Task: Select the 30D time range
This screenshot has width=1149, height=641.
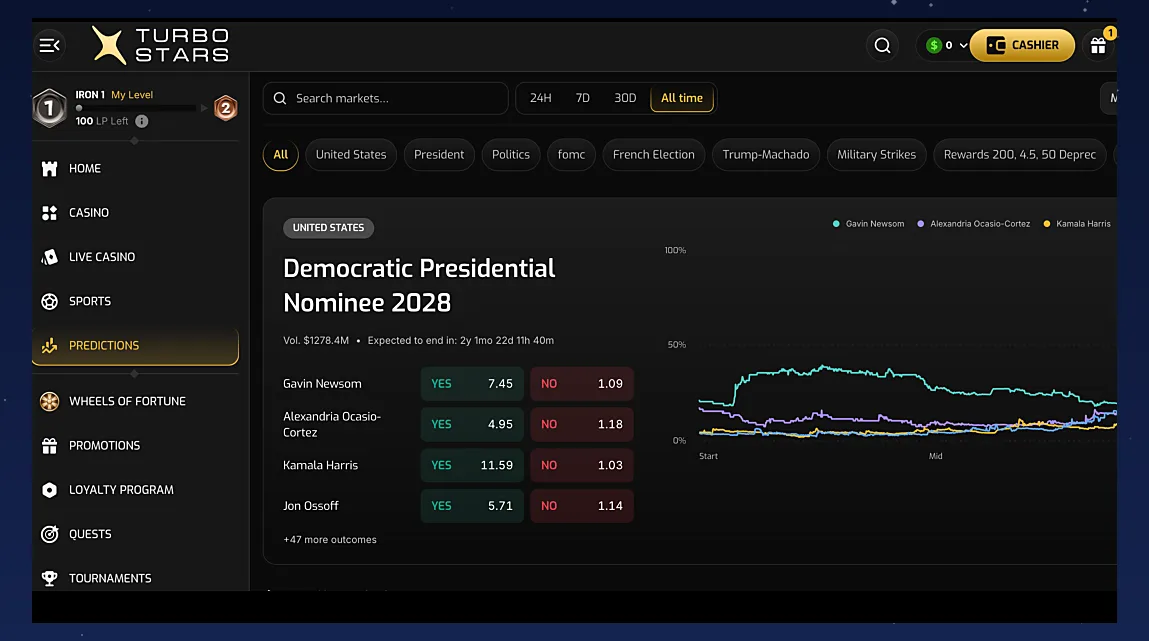Action: 625,98
